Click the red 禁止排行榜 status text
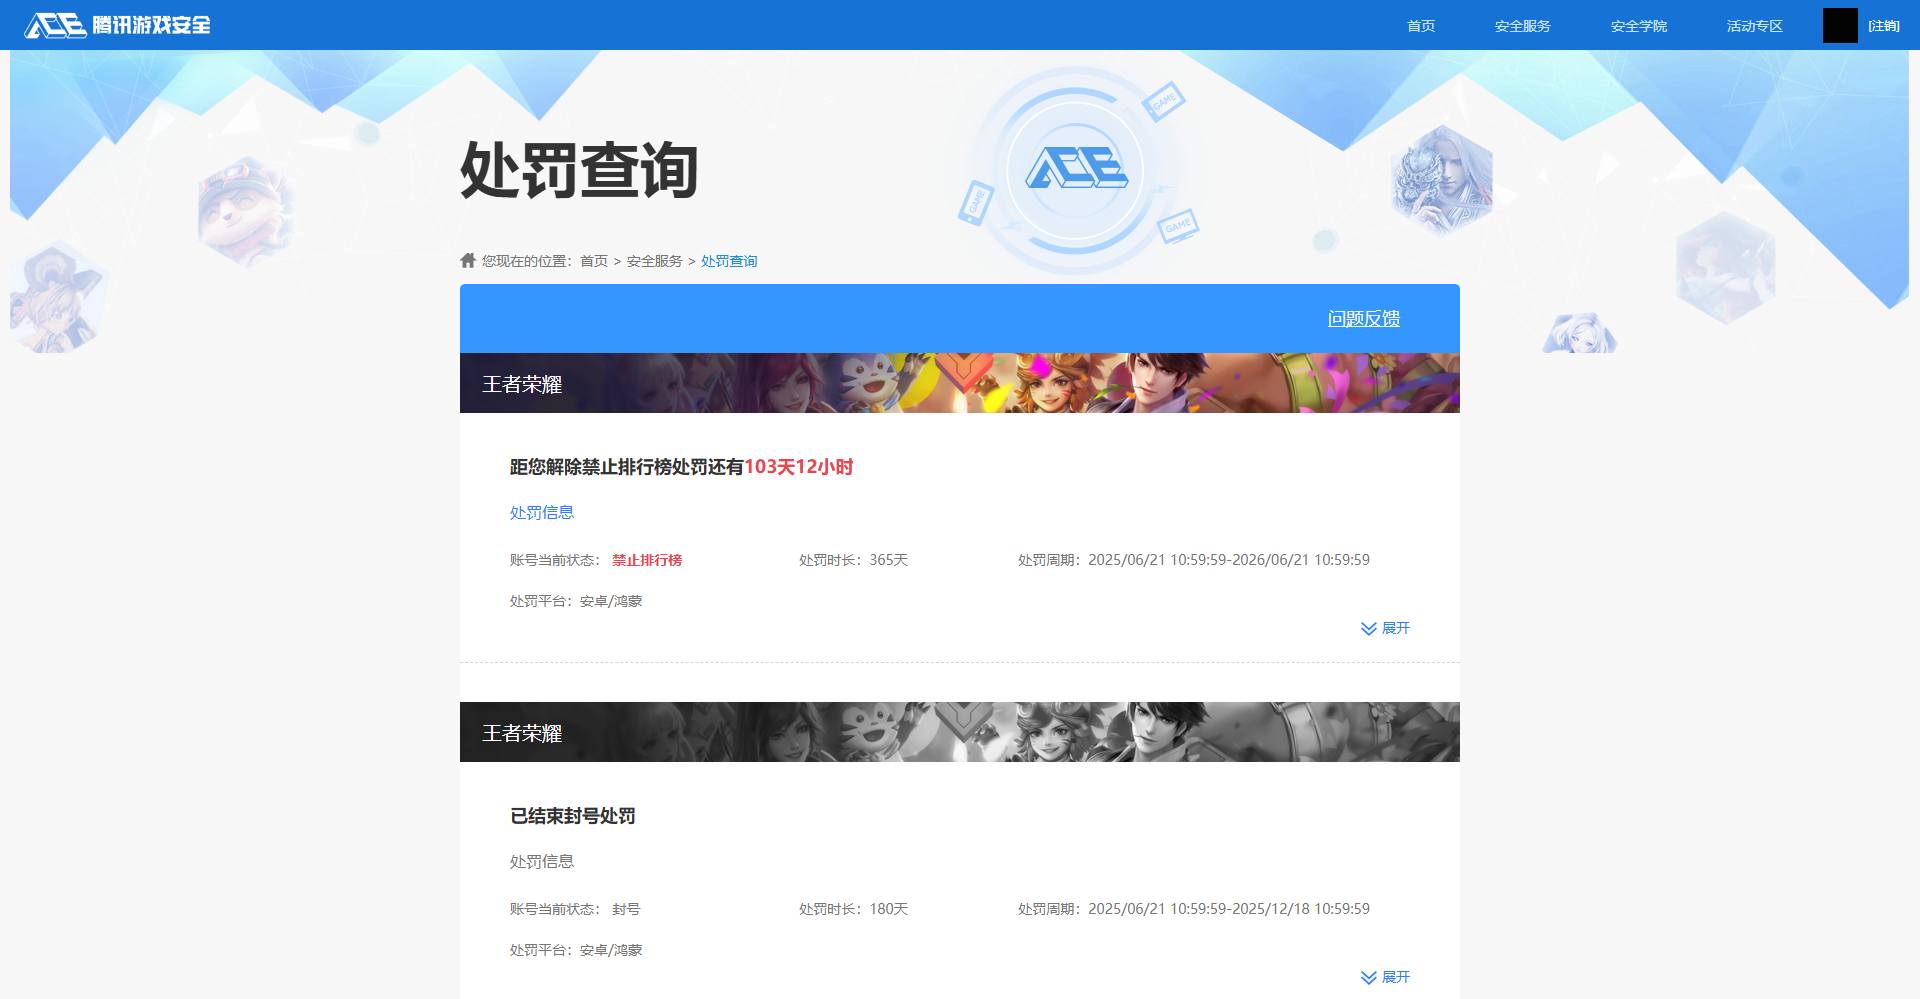This screenshot has height=999, width=1920. click(x=648, y=560)
